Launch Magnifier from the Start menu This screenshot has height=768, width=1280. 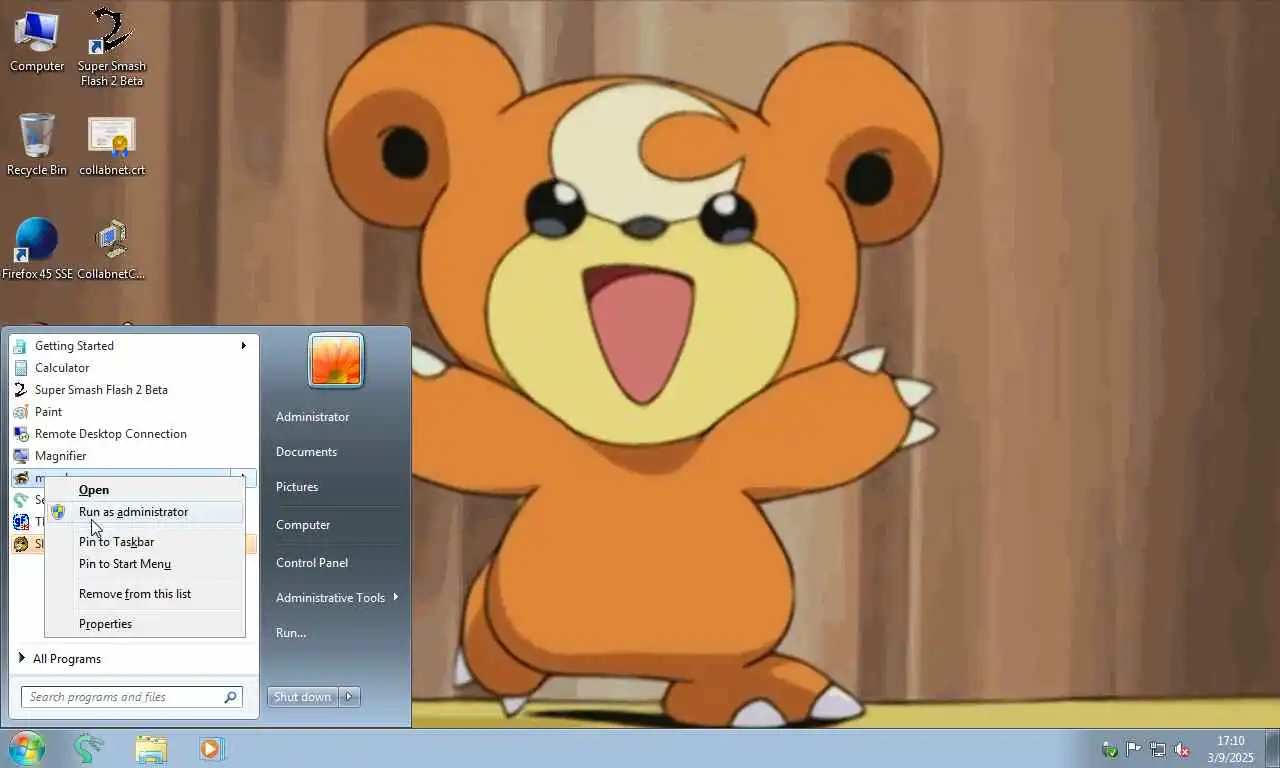(x=134, y=456)
